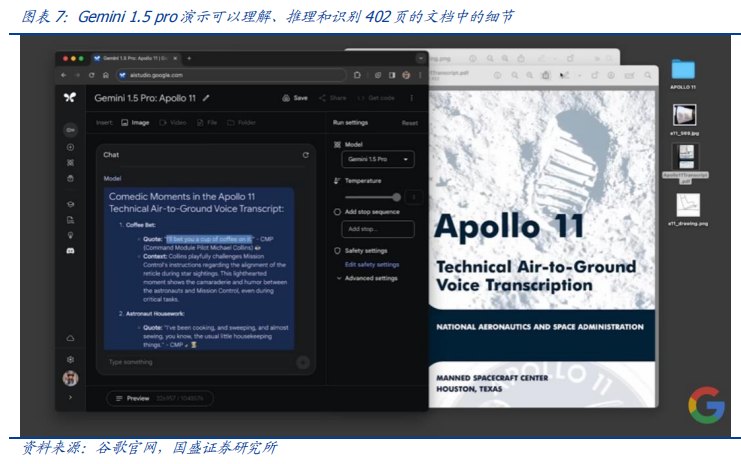Open the tab search dropdown arrow
The image size is (741, 464).
421,58
